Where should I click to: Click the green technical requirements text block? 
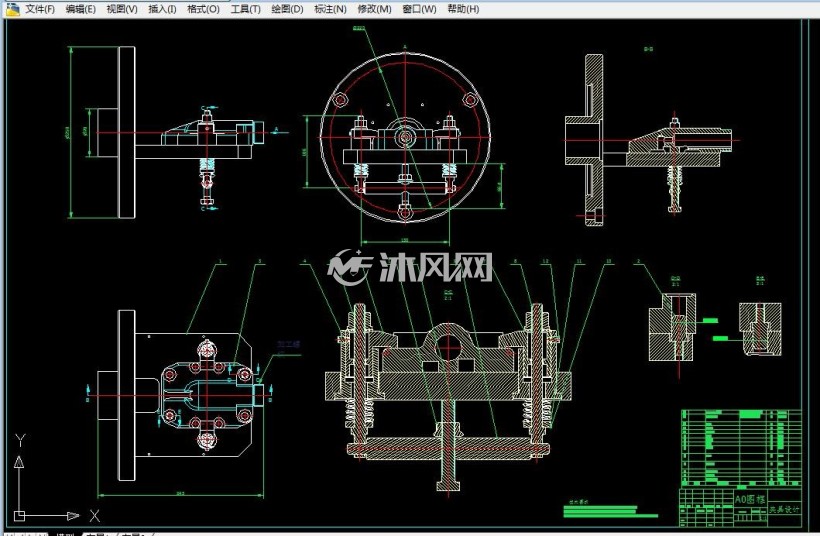tap(610, 510)
